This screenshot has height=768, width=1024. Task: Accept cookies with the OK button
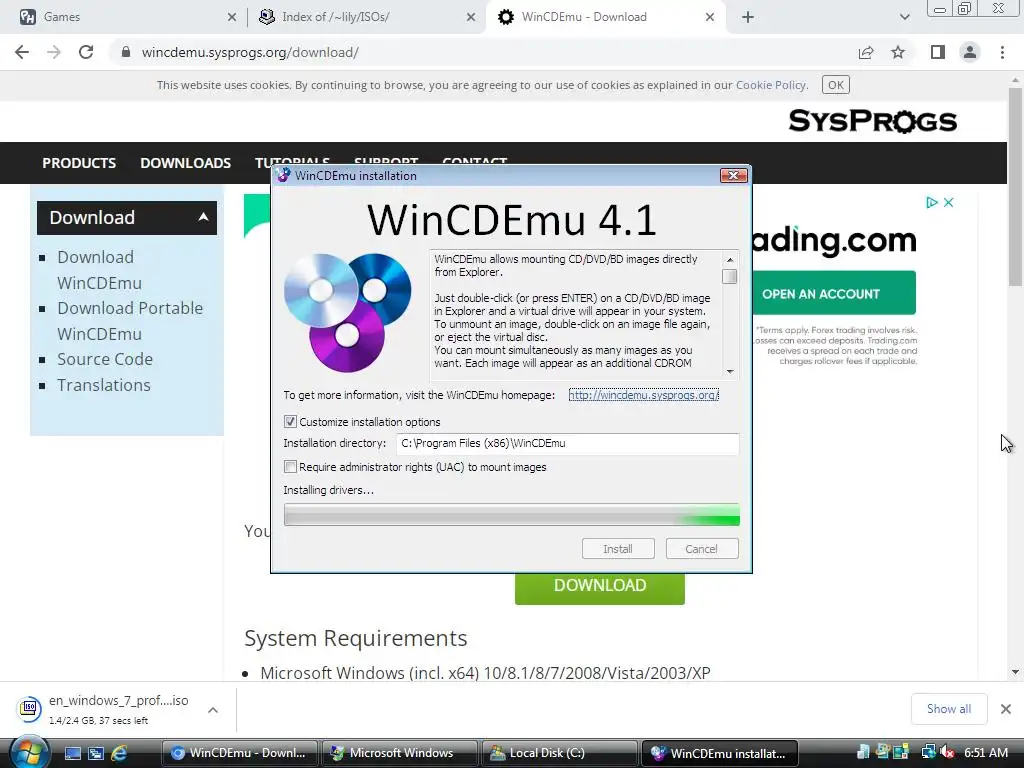(x=835, y=85)
